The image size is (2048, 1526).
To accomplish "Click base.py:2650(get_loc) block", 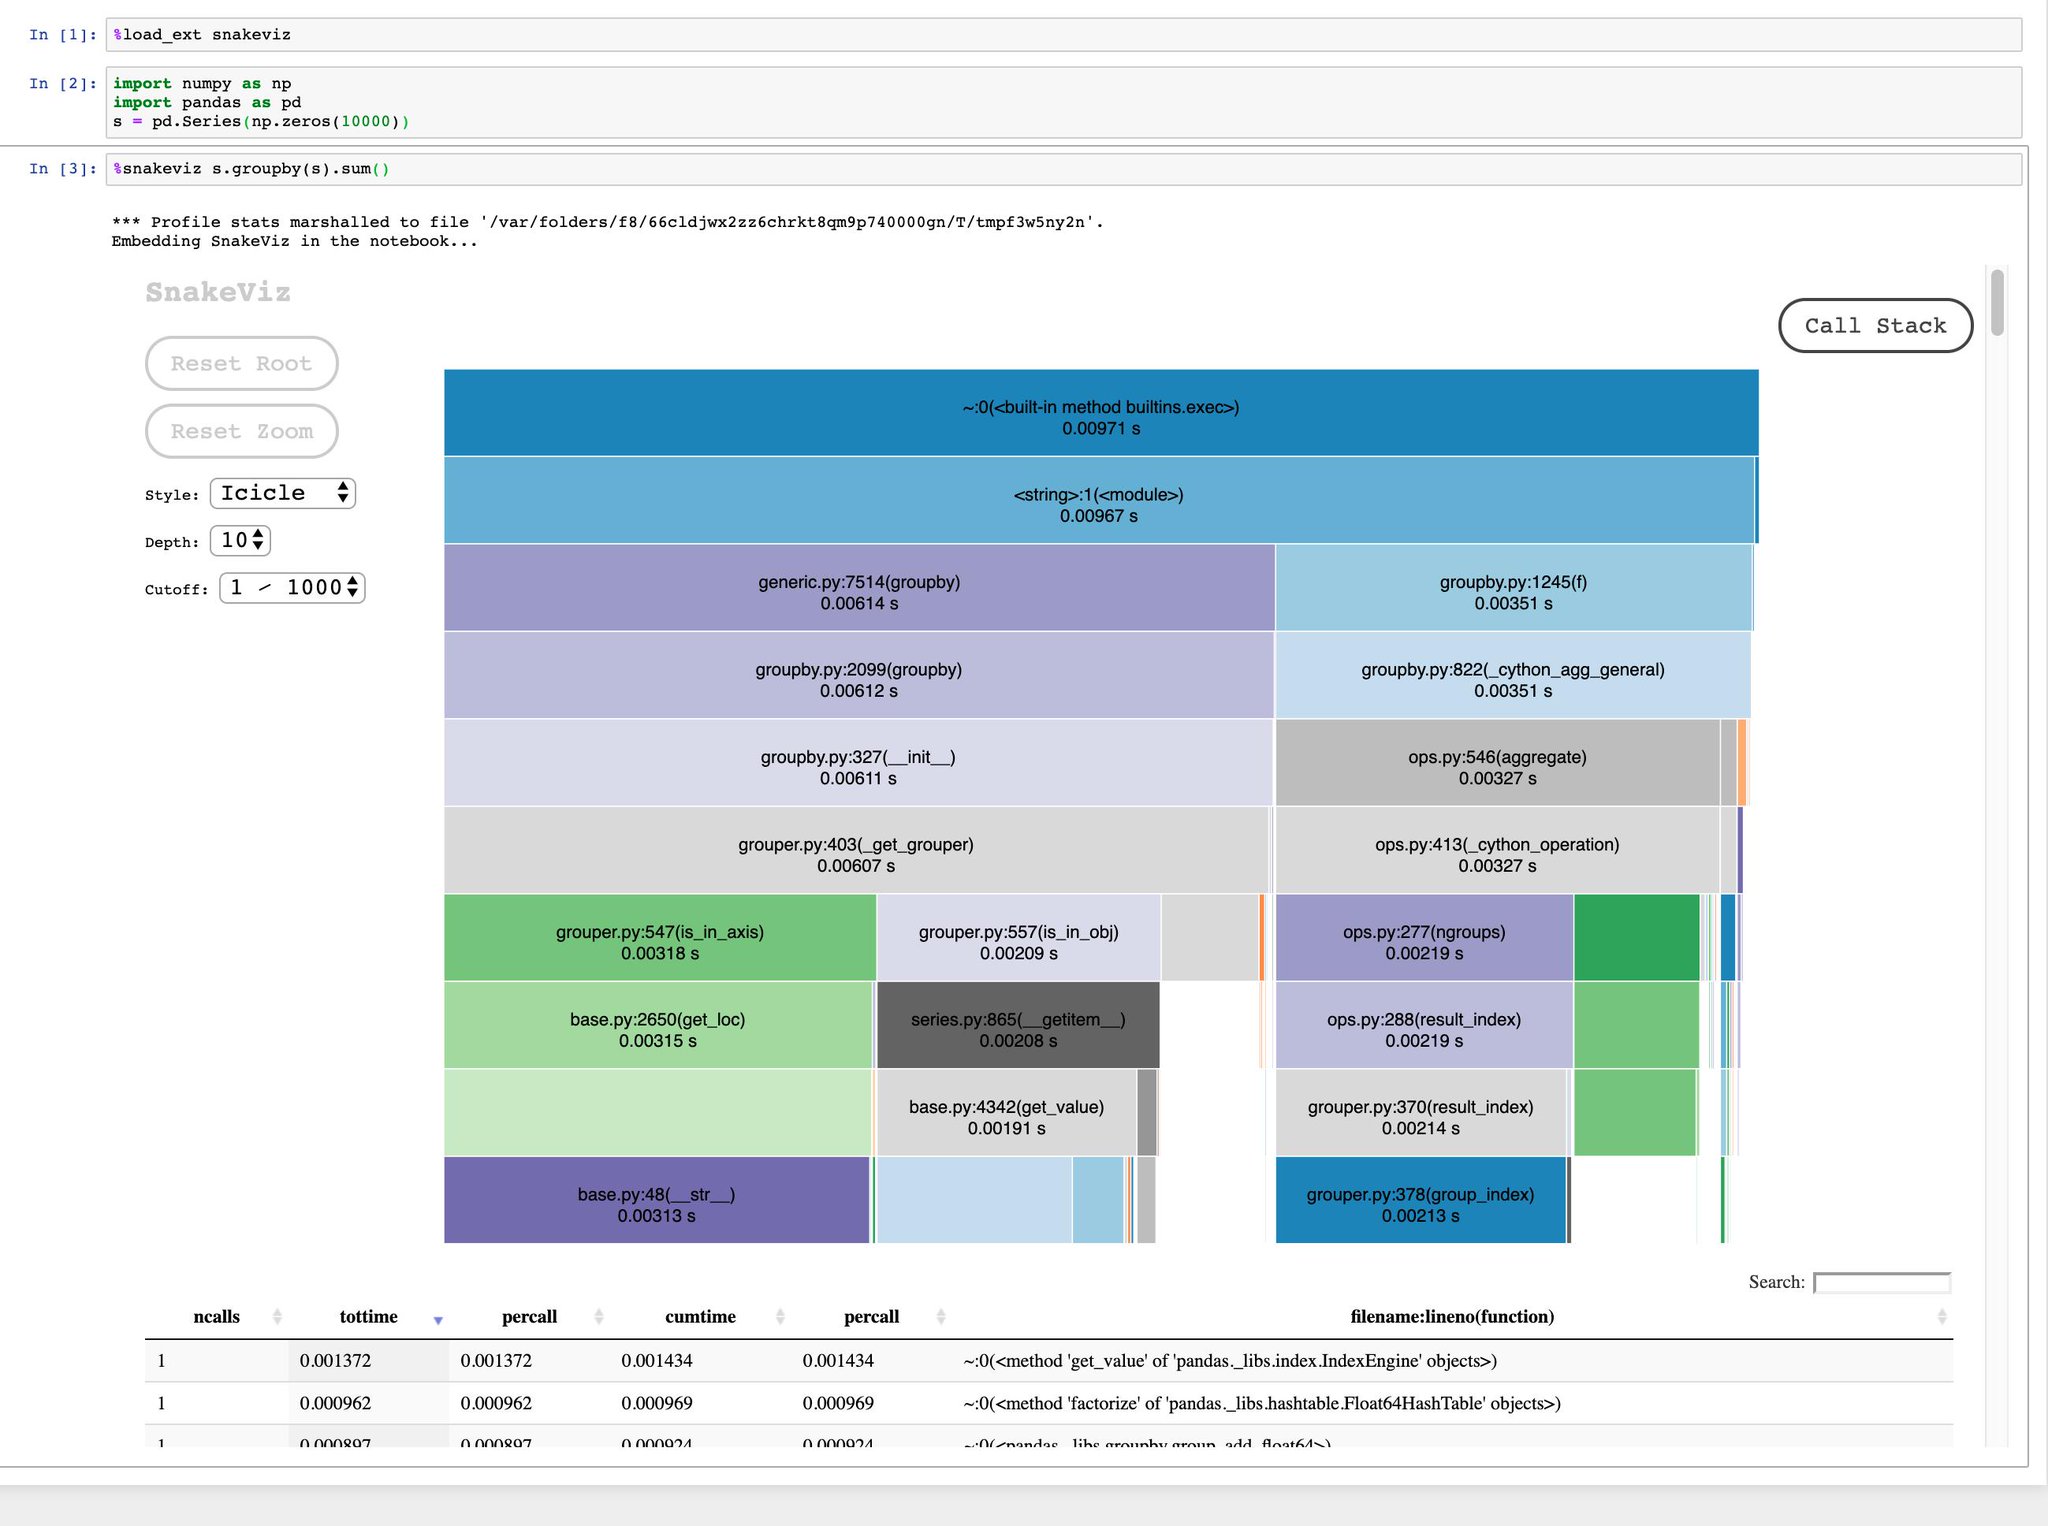I will click(x=658, y=1025).
